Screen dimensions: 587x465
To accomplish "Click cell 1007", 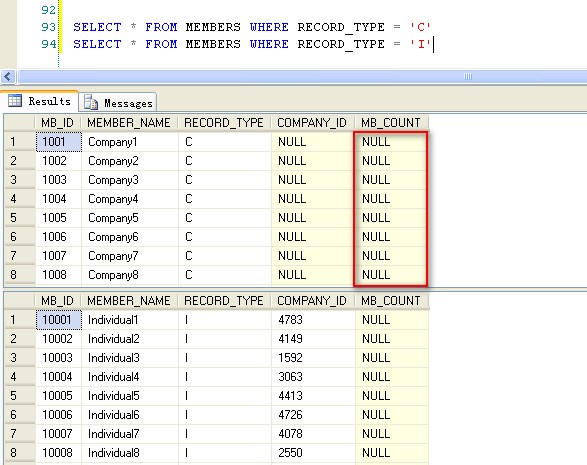I will 58,256.
